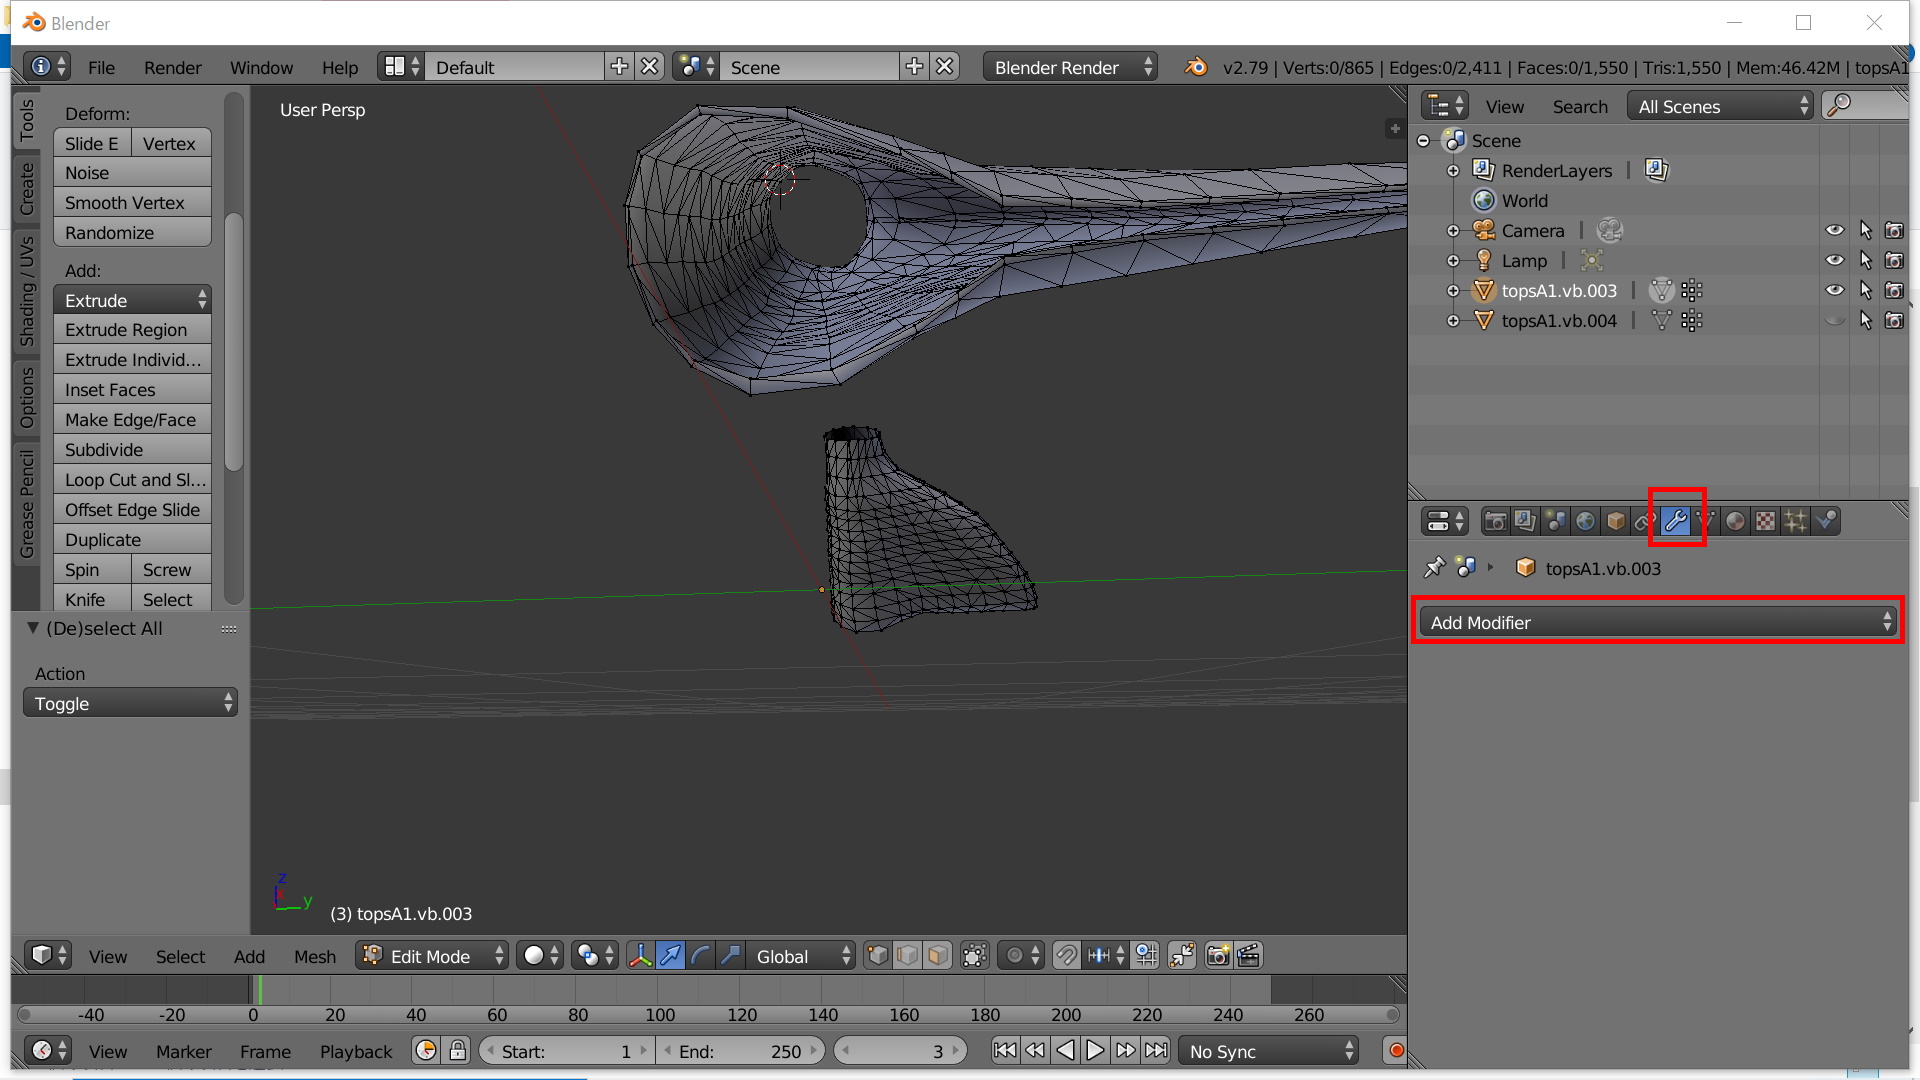Toggle the 3D manipulator axes icon
This screenshot has width=1920, height=1080.
(640, 956)
